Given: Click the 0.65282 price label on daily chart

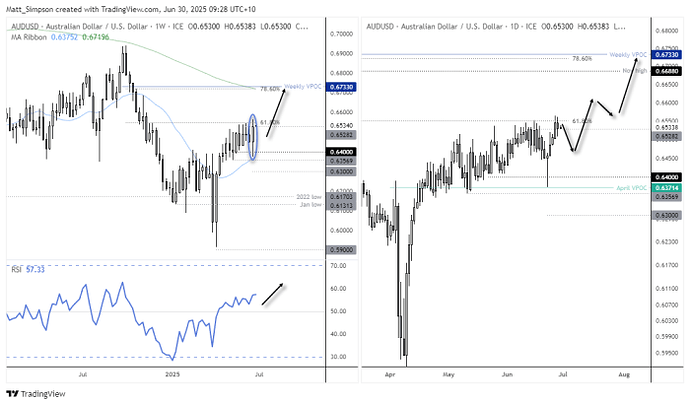Looking at the screenshot, I should point(667,137).
